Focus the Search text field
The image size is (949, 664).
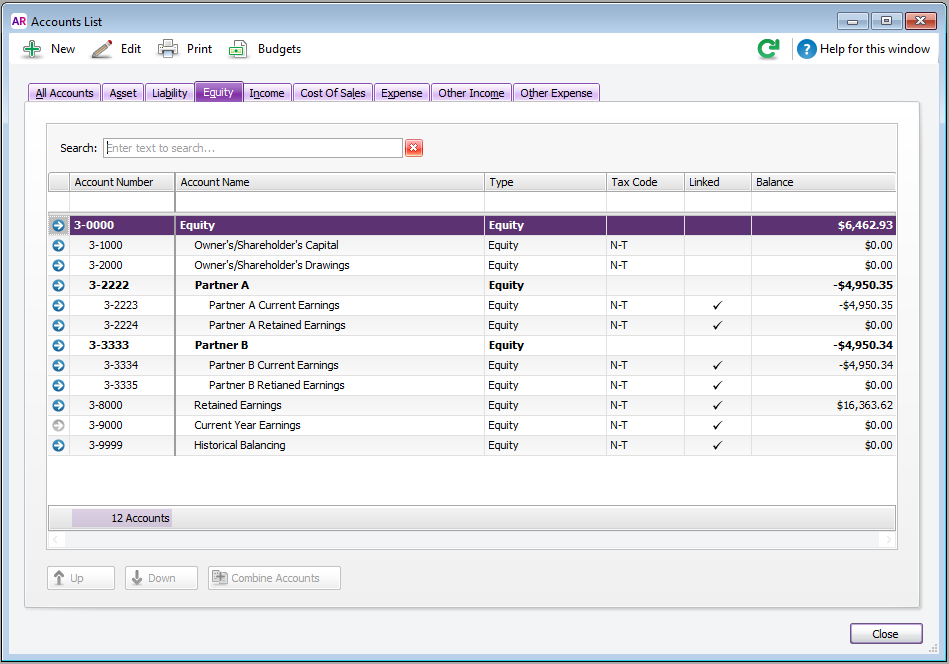pyautogui.click(x=253, y=148)
